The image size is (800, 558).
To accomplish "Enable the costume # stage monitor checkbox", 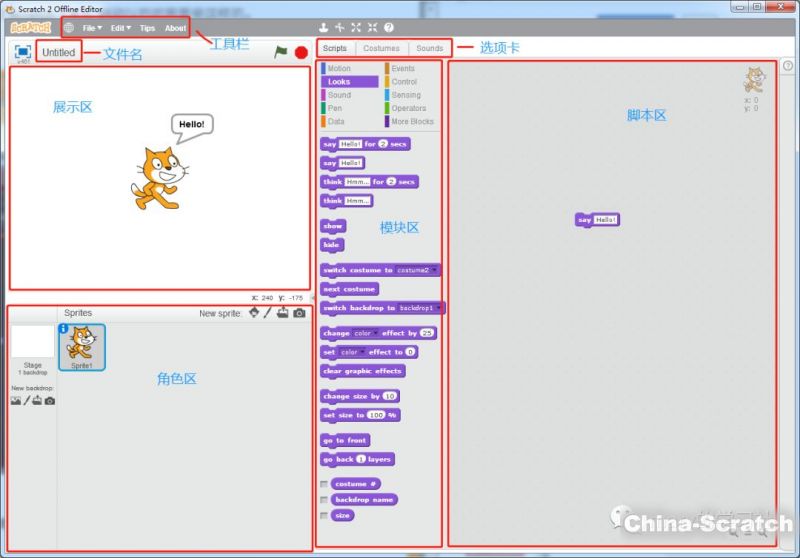I will pos(324,484).
